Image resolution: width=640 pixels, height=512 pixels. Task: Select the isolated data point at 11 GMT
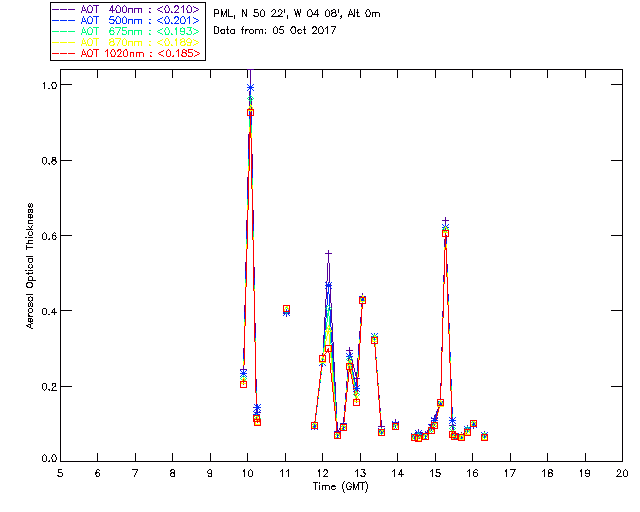(x=287, y=309)
